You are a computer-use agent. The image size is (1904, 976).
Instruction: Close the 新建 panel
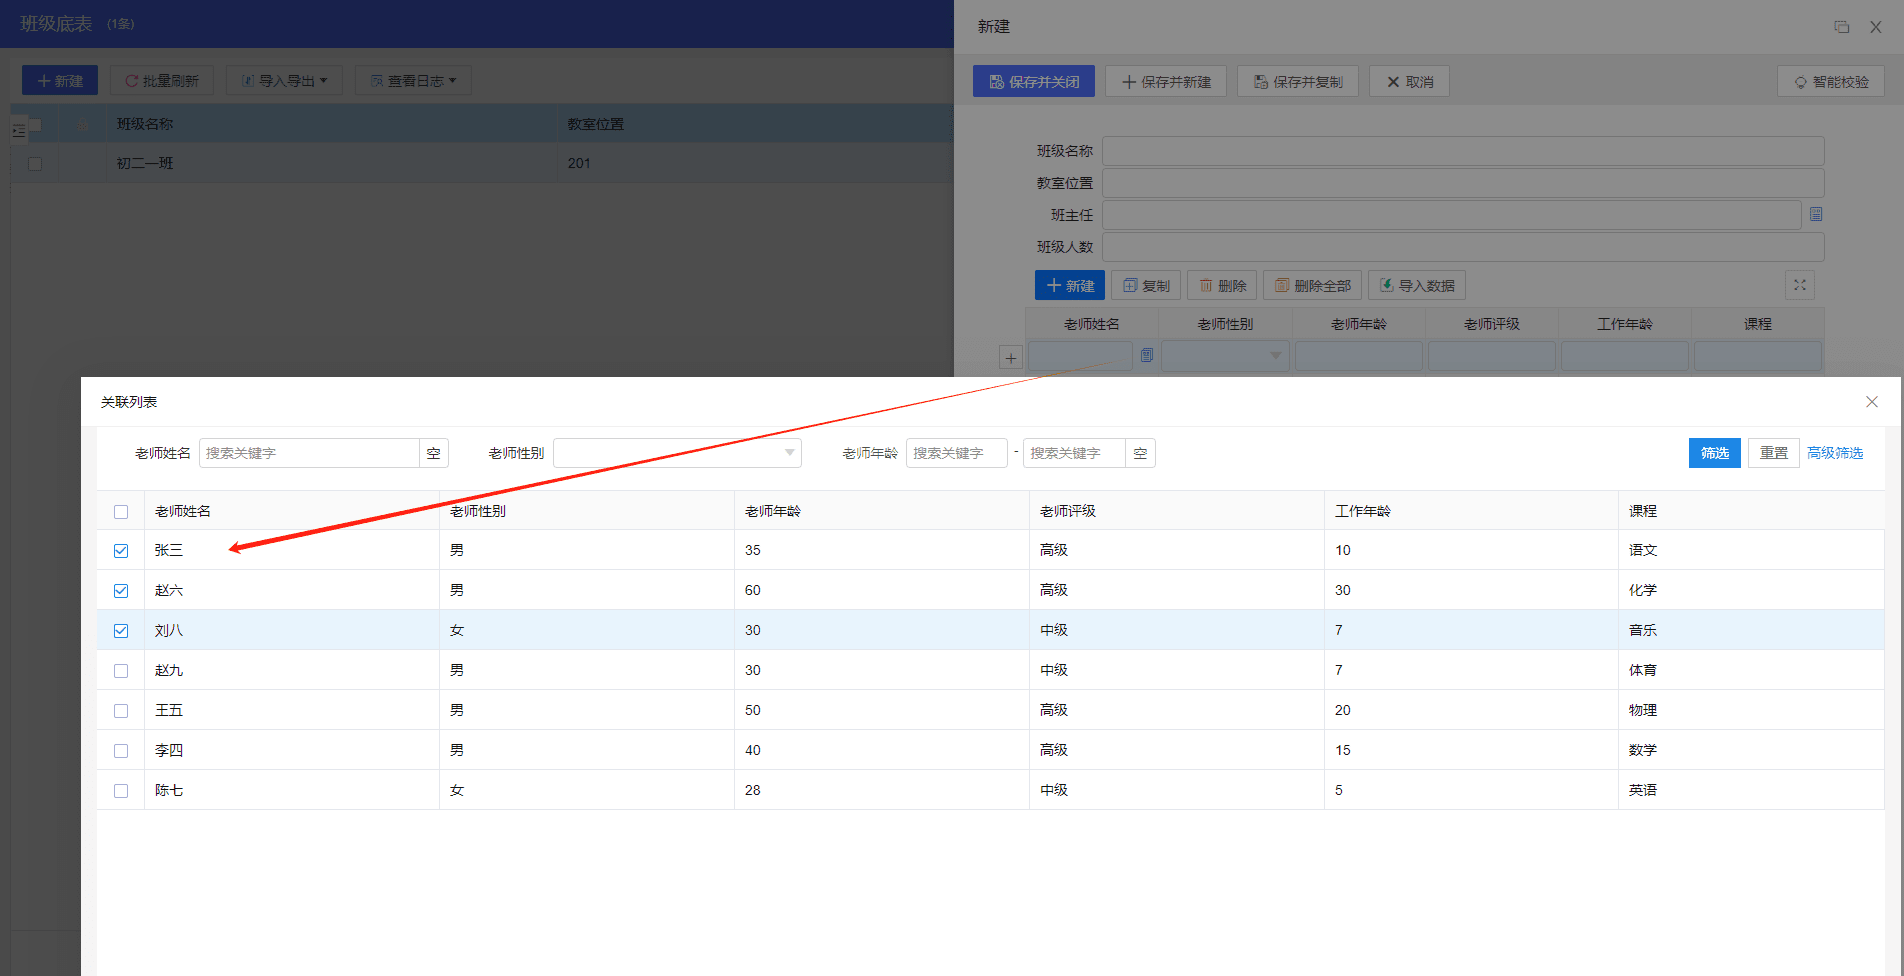tap(1876, 27)
